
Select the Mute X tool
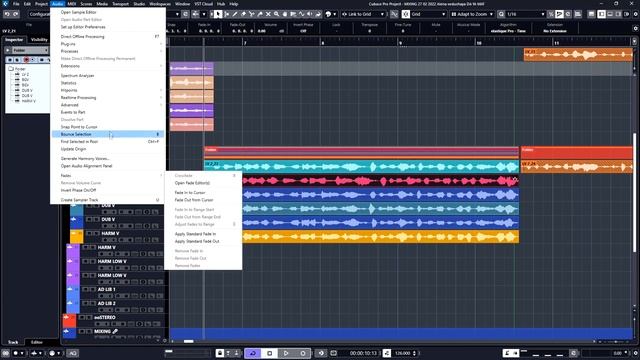[x=268, y=14]
